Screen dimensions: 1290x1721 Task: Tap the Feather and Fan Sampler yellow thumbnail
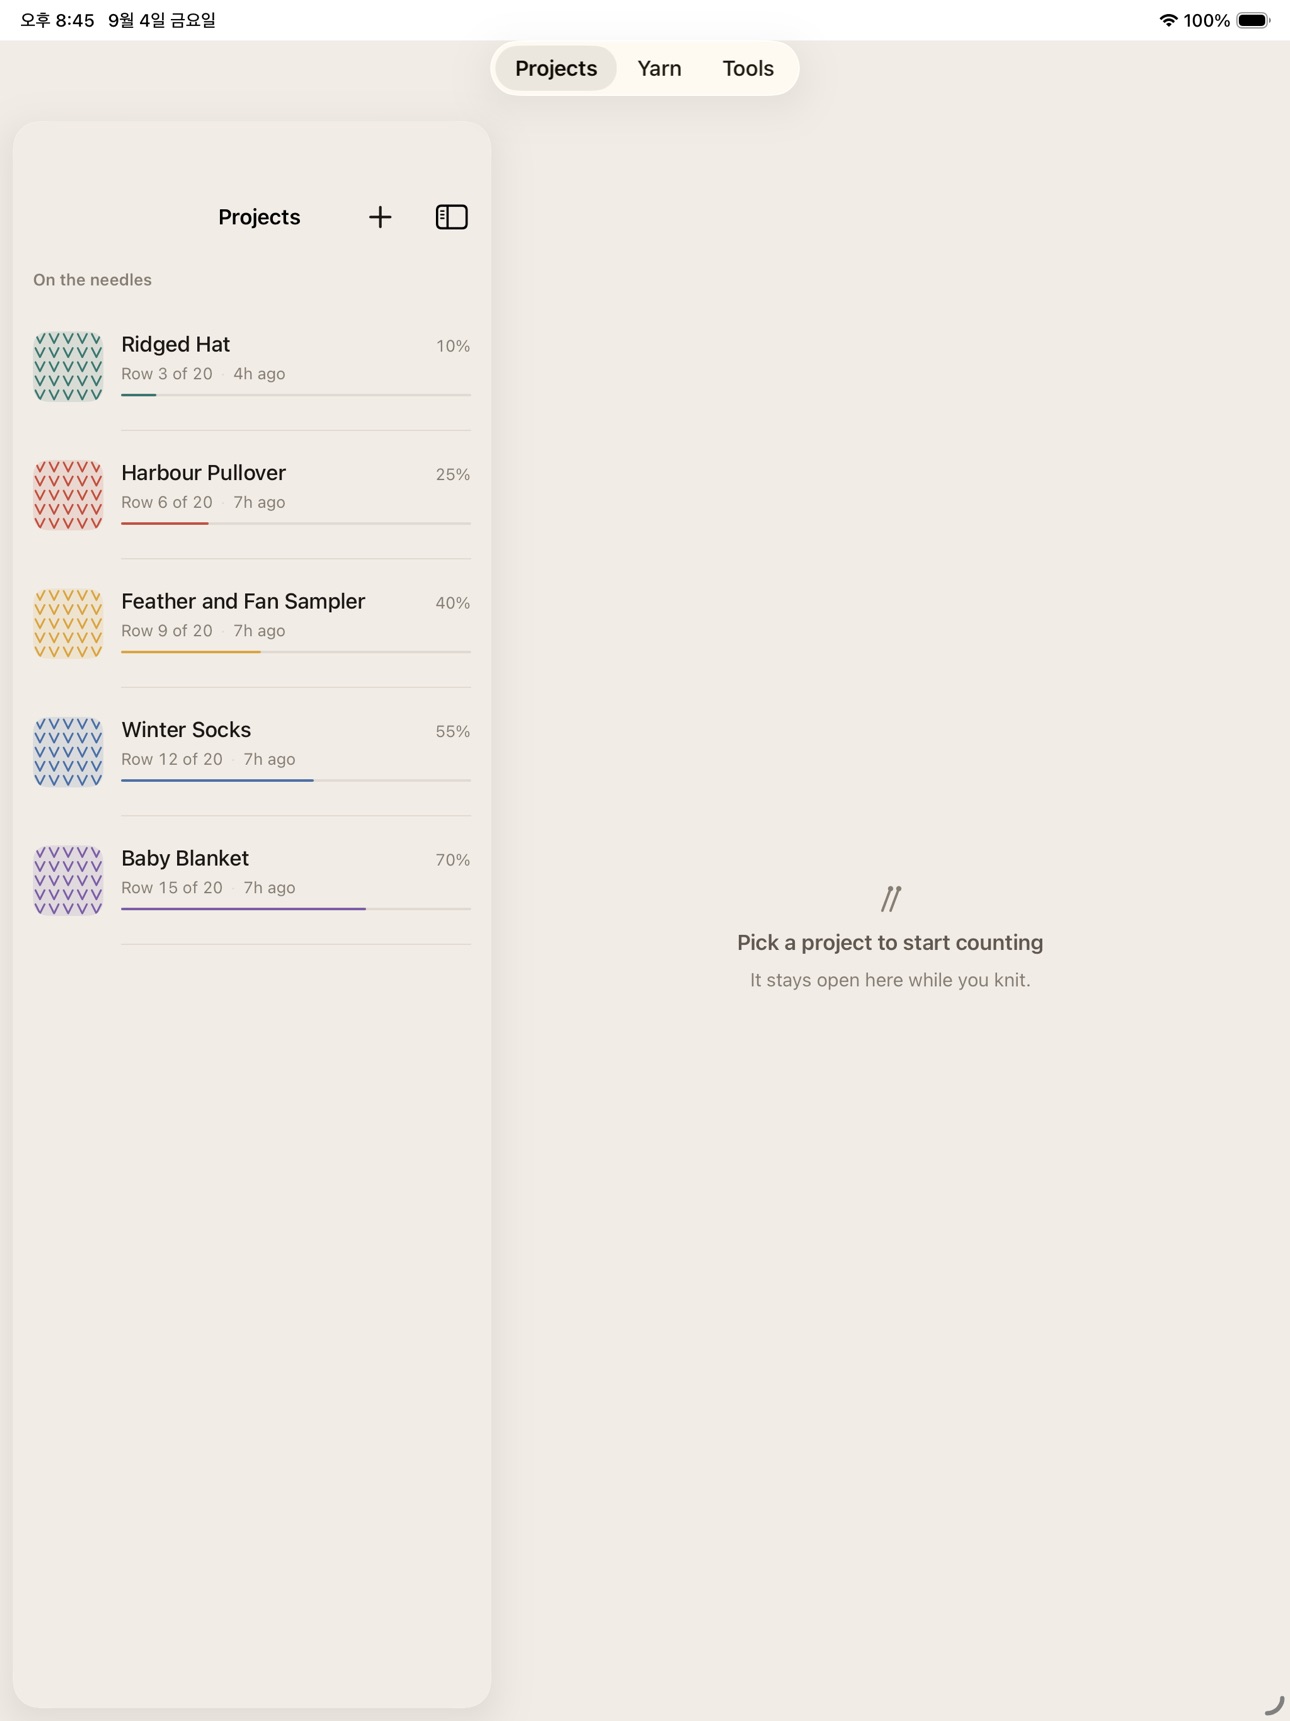68,623
